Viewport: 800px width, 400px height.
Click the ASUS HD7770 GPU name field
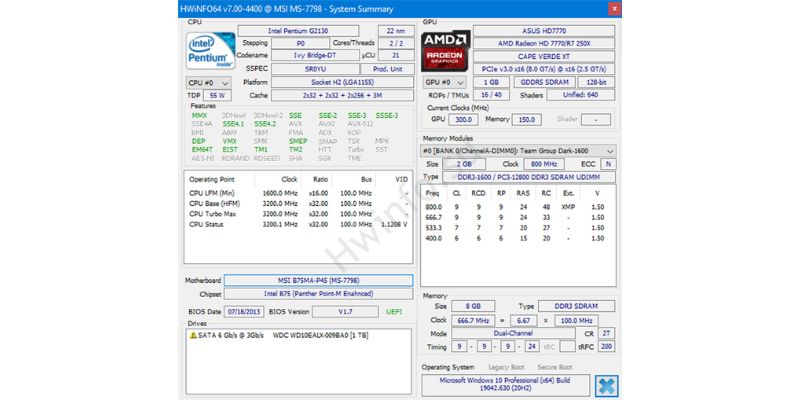[x=544, y=31]
